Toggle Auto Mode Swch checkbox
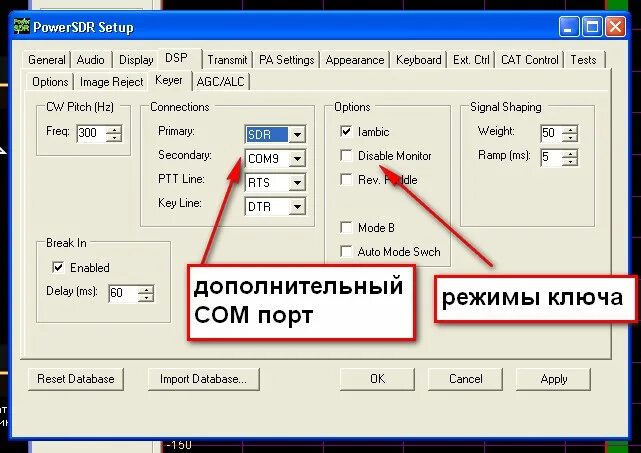This screenshot has width=641, height=453. pos(346,251)
